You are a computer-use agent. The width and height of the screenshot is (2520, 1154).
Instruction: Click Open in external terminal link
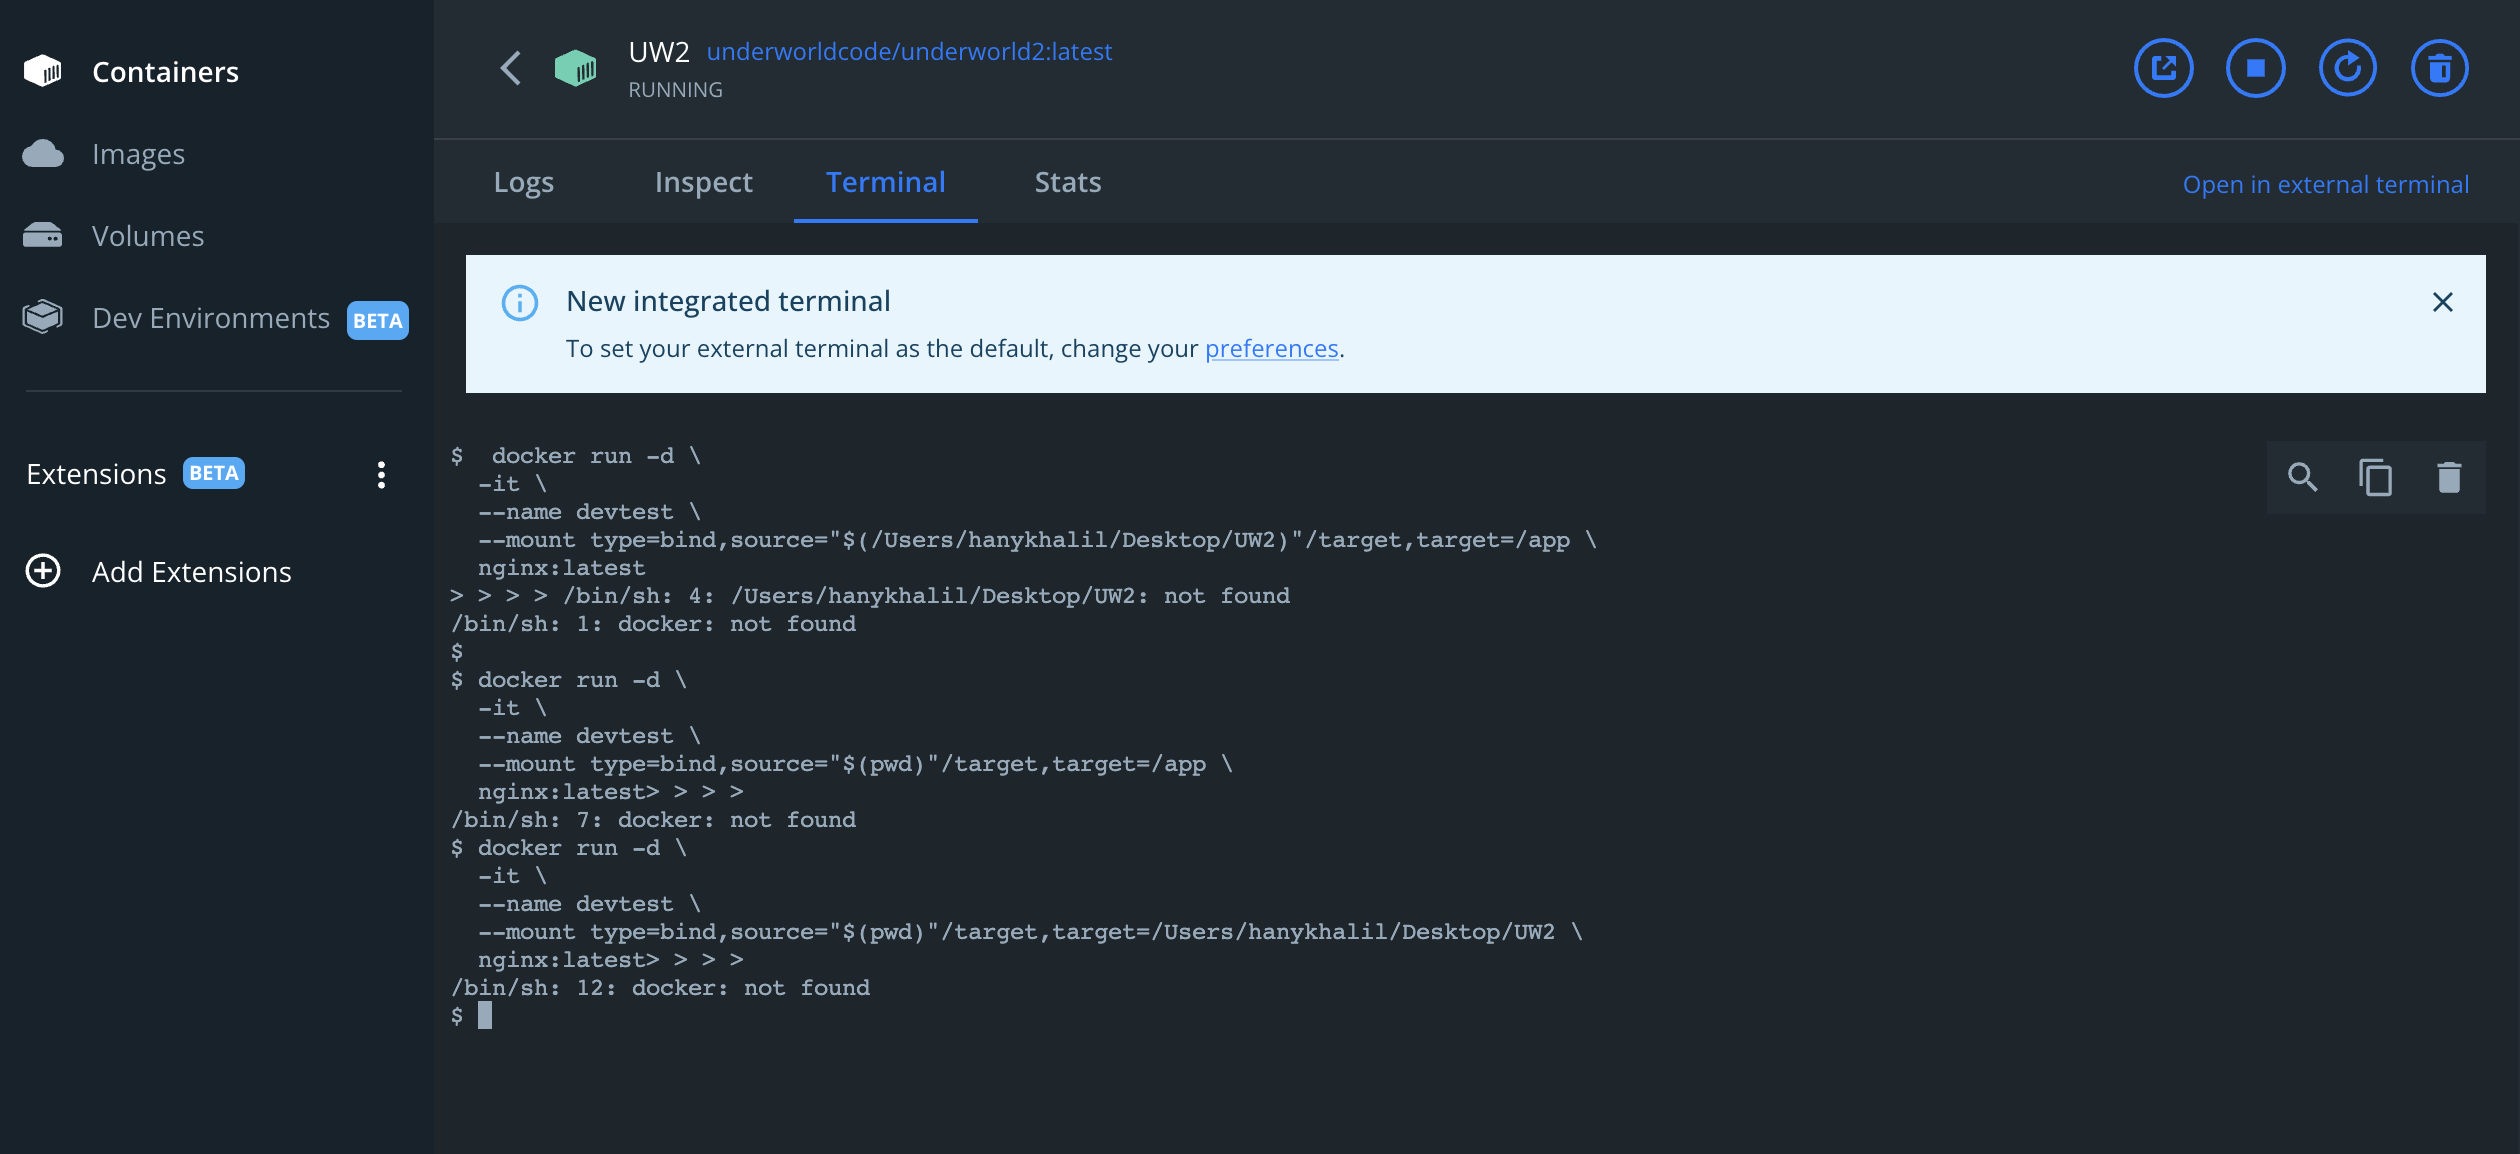(2325, 185)
